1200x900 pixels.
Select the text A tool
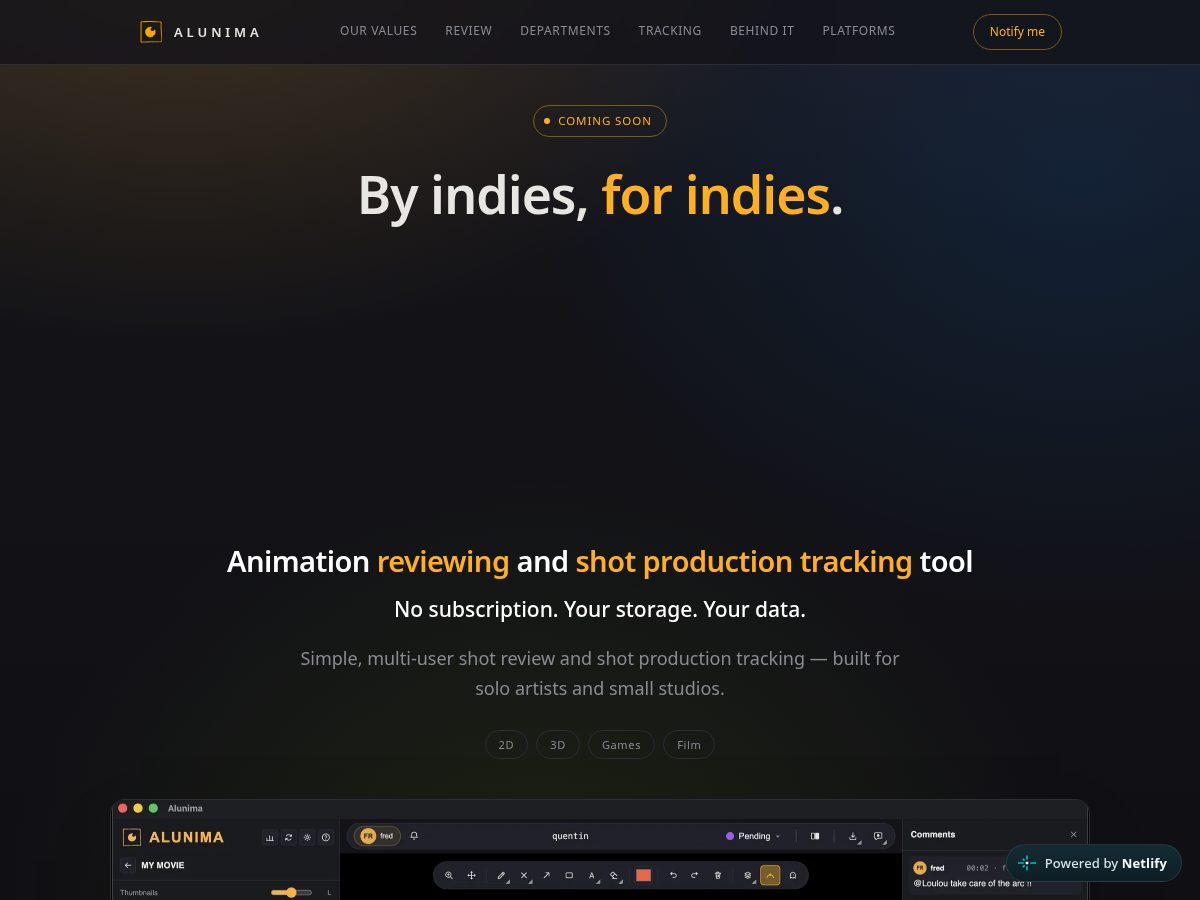click(x=592, y=875)
